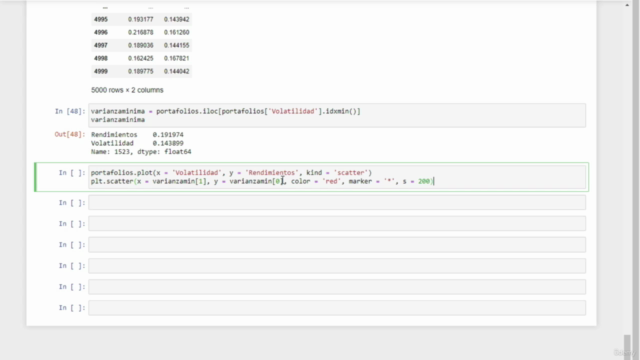640x360 pixels.
Task: Select the fourth empty code cell
Action: click(337, 266)
